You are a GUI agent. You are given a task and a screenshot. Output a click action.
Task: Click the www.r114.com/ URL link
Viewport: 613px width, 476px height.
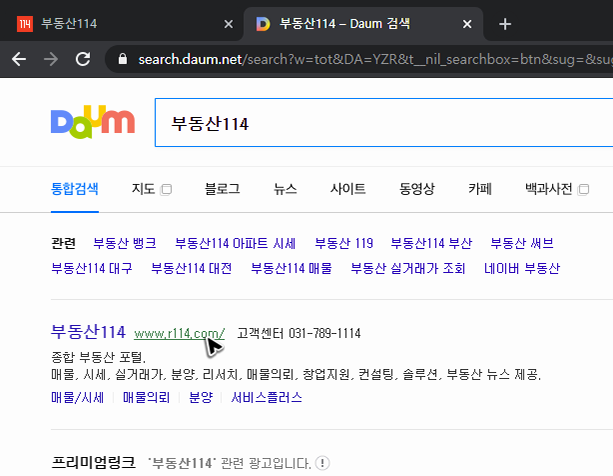coord(179,333)
